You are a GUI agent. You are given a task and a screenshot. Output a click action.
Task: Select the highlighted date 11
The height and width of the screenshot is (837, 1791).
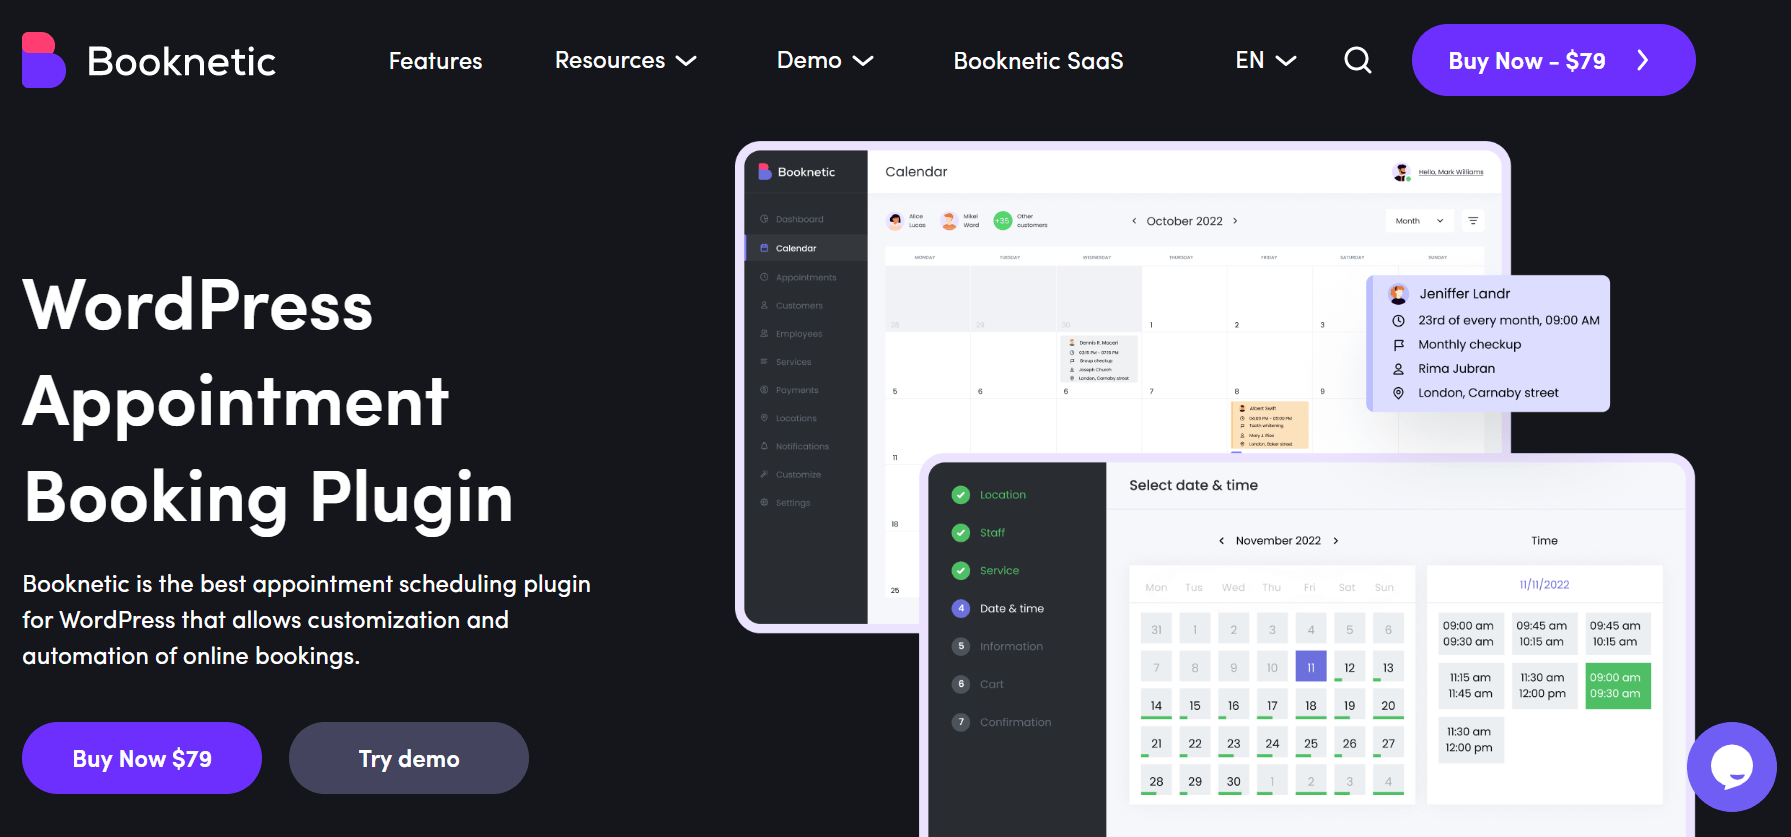(1311, 667)
